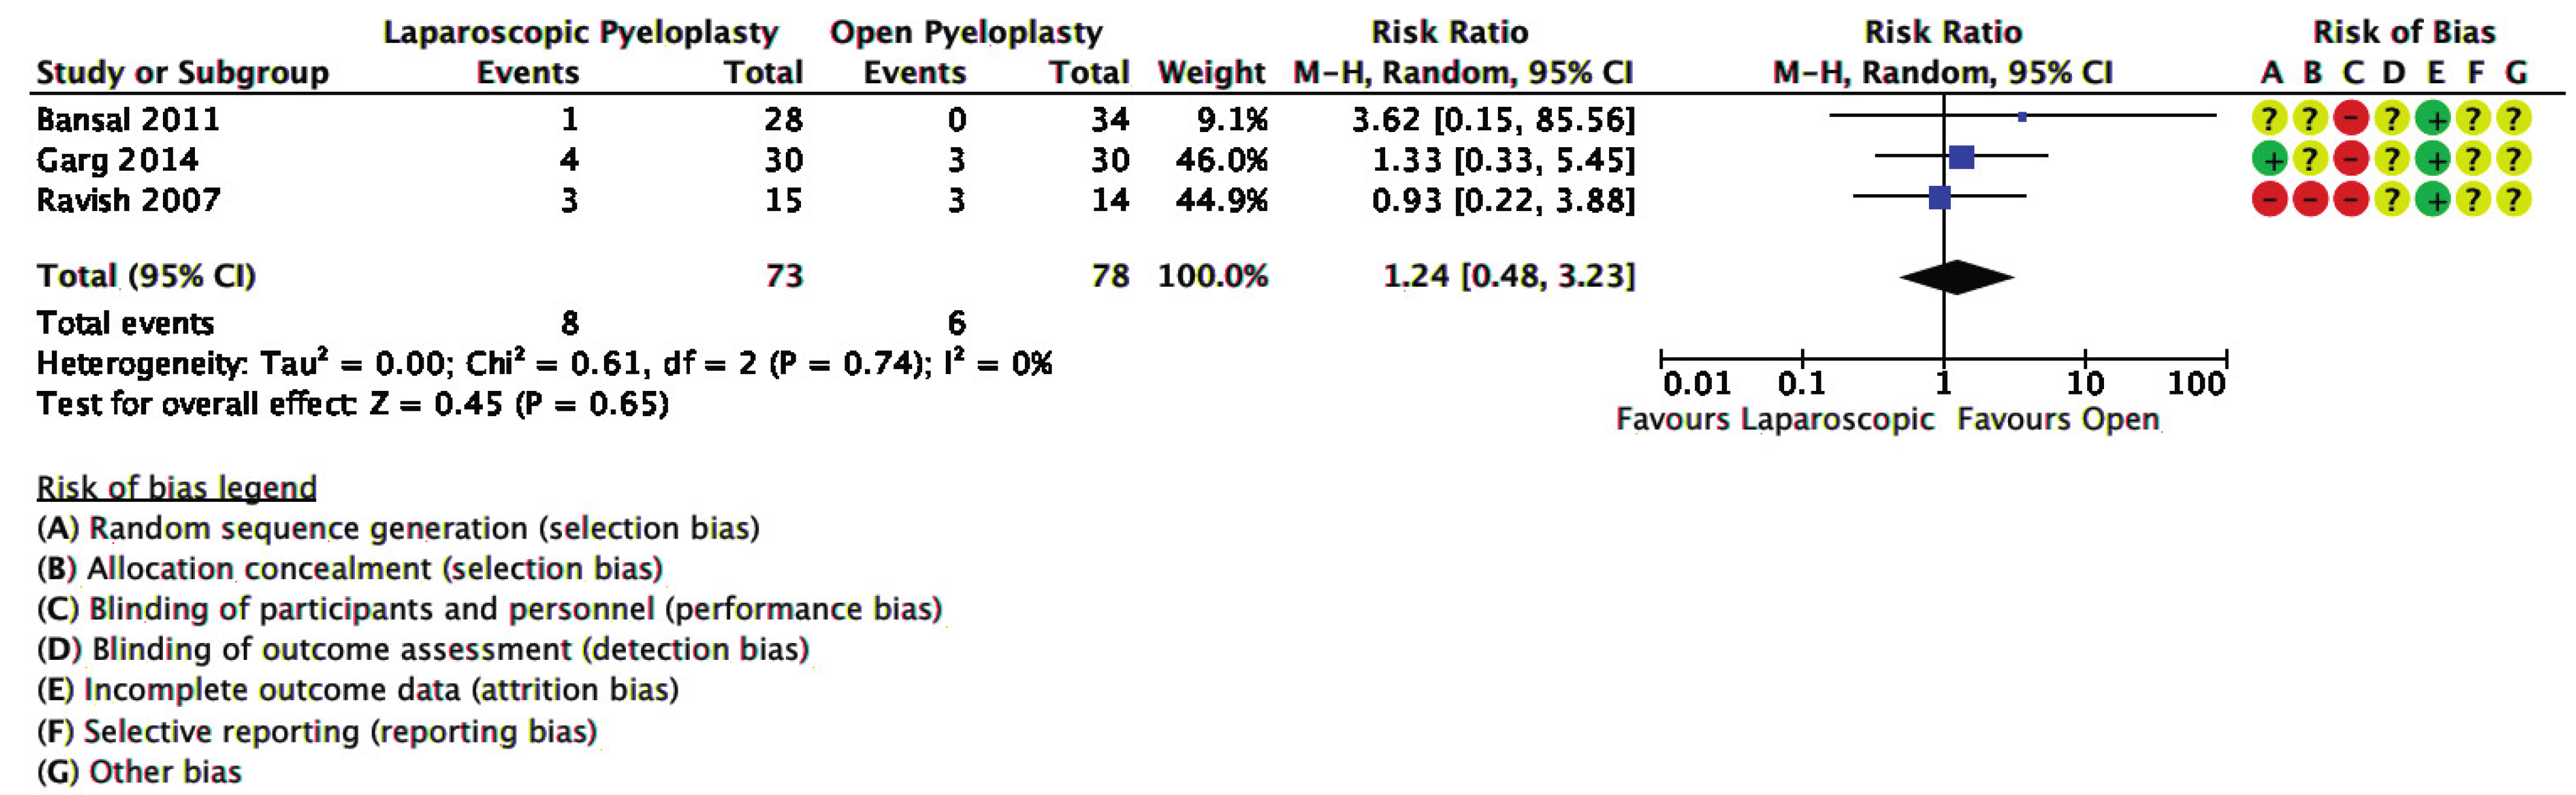
Task: Click the "Favours Laparoscopic" axis label
Action: [1774, 419]
